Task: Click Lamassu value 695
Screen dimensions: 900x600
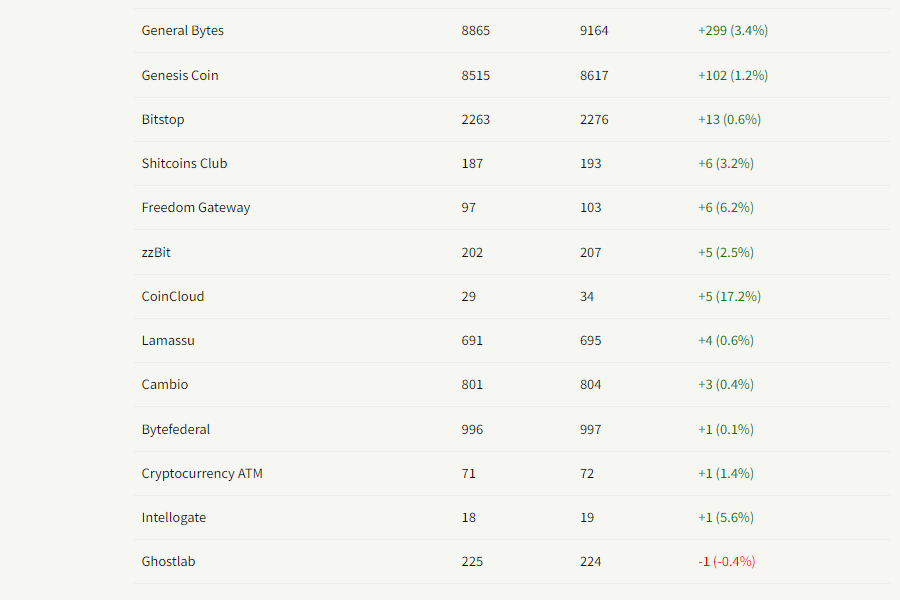Action: [591, 340]
